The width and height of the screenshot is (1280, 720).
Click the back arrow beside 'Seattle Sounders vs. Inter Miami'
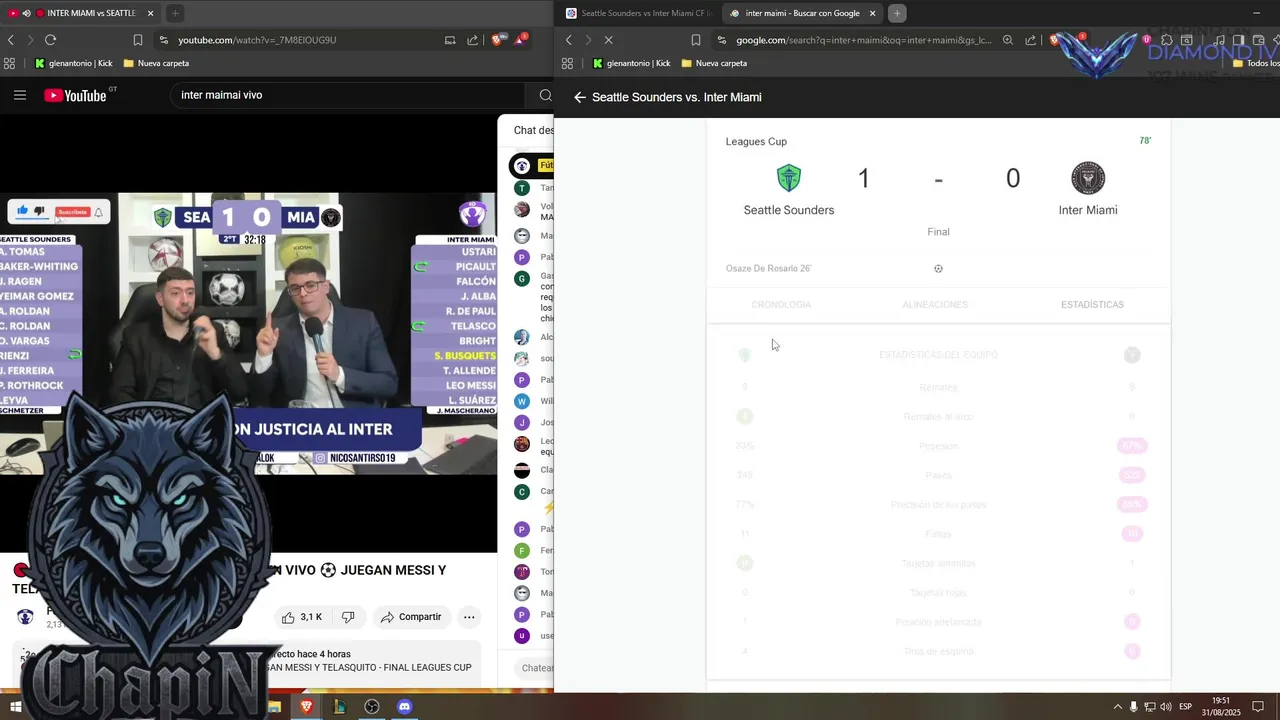click(579, 97)
